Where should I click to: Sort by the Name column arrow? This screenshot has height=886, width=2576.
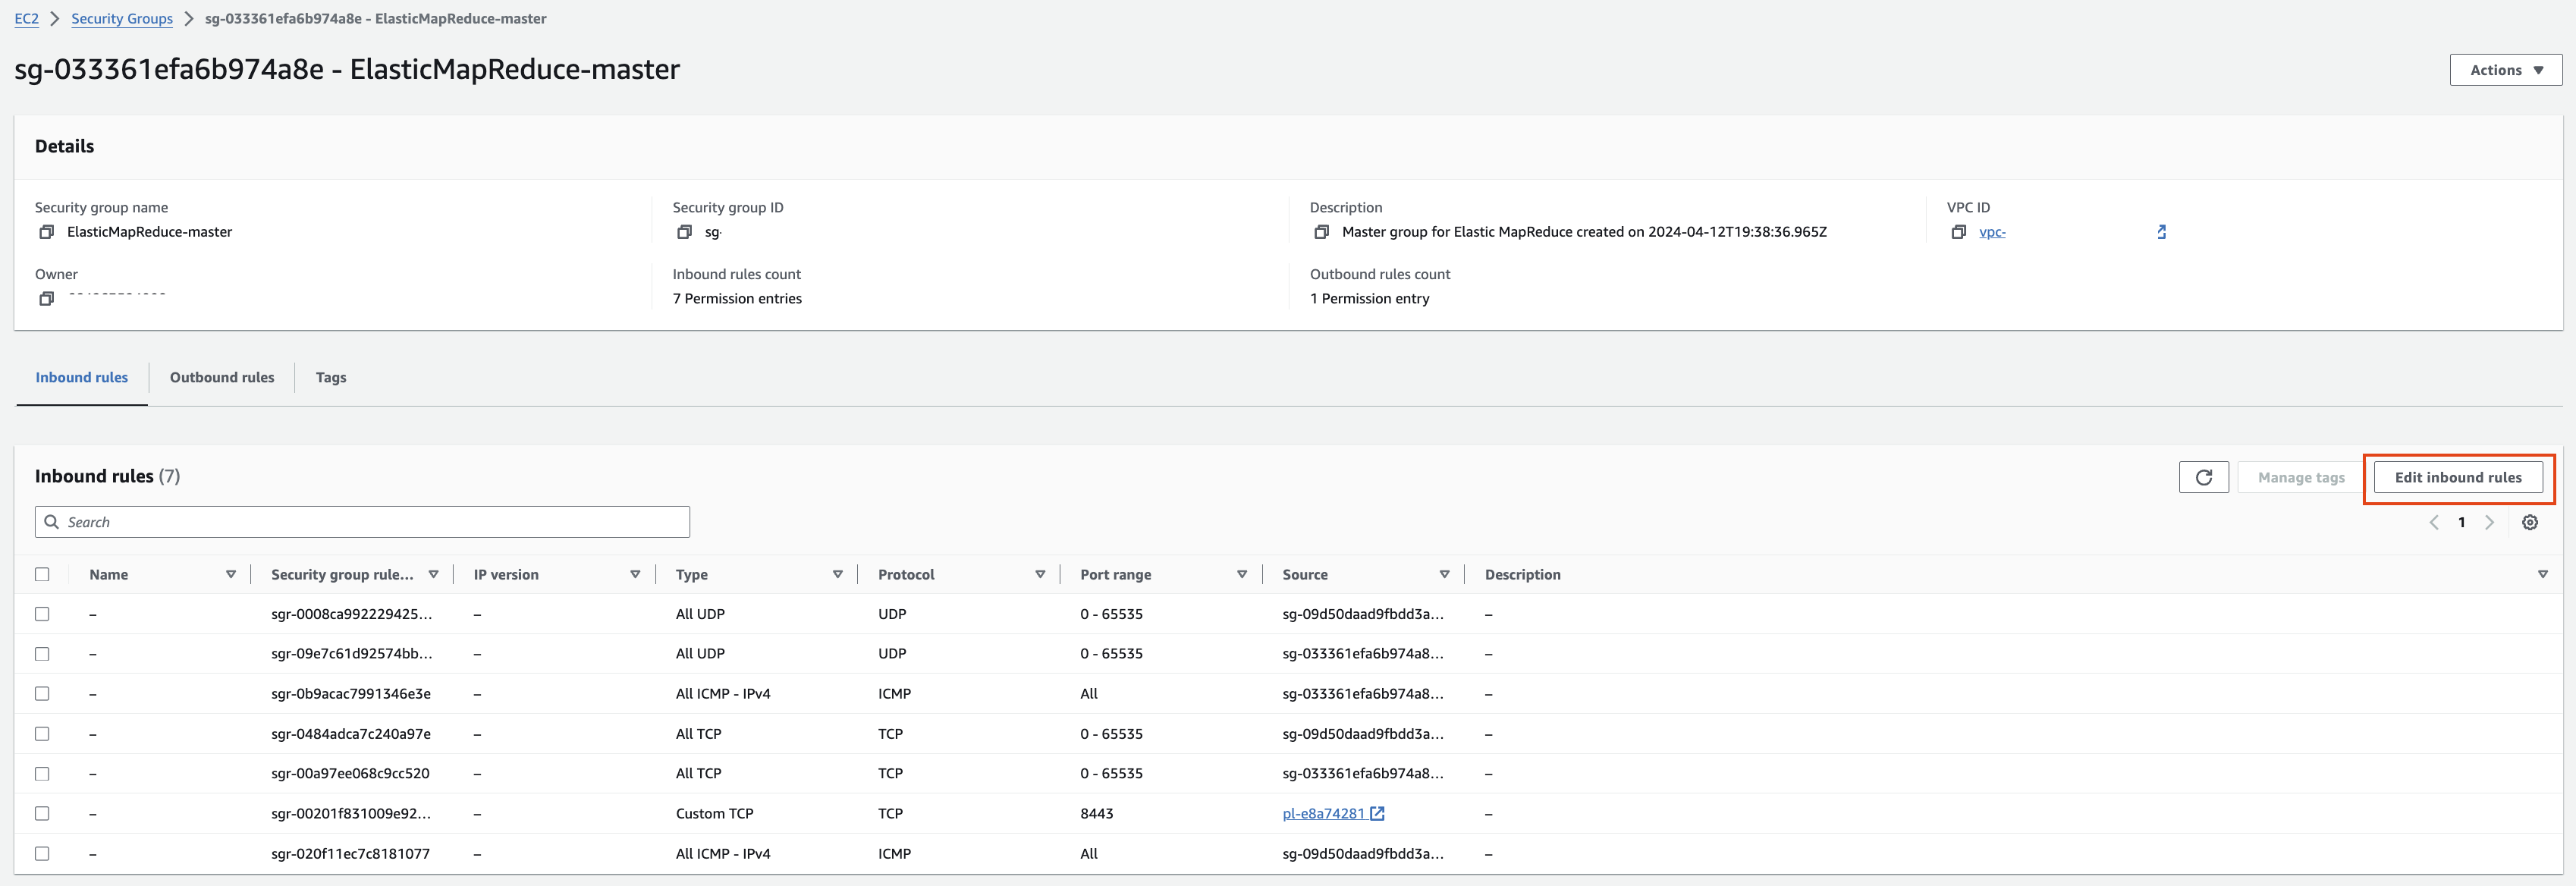[231, 574]
